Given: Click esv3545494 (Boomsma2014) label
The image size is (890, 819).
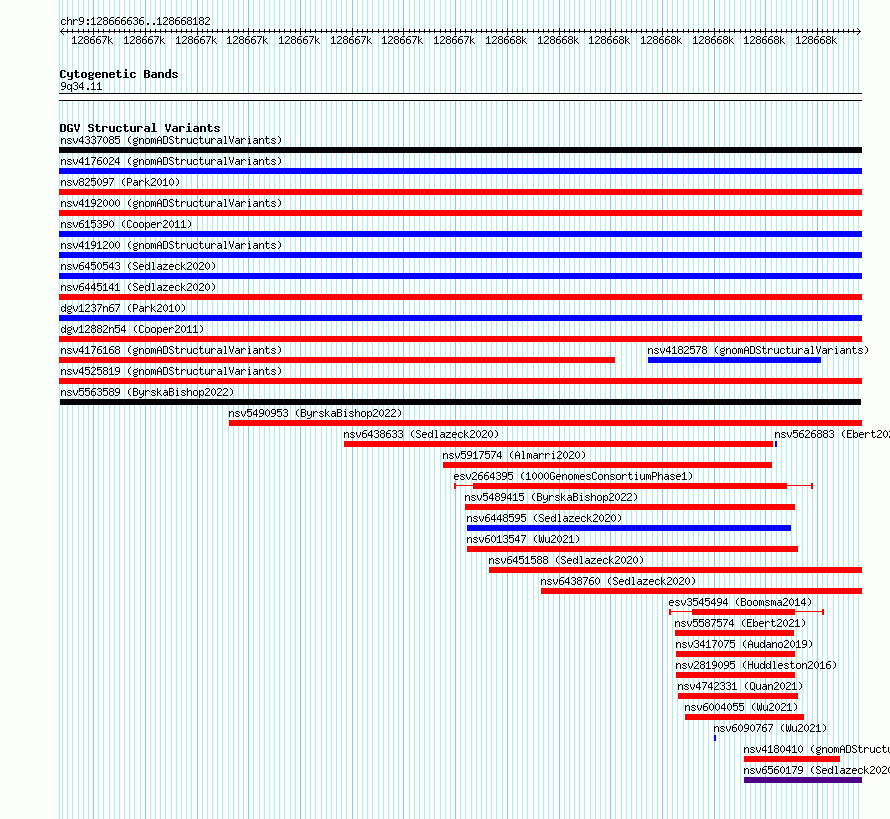Looking at the screenshot, I should 740,602.
